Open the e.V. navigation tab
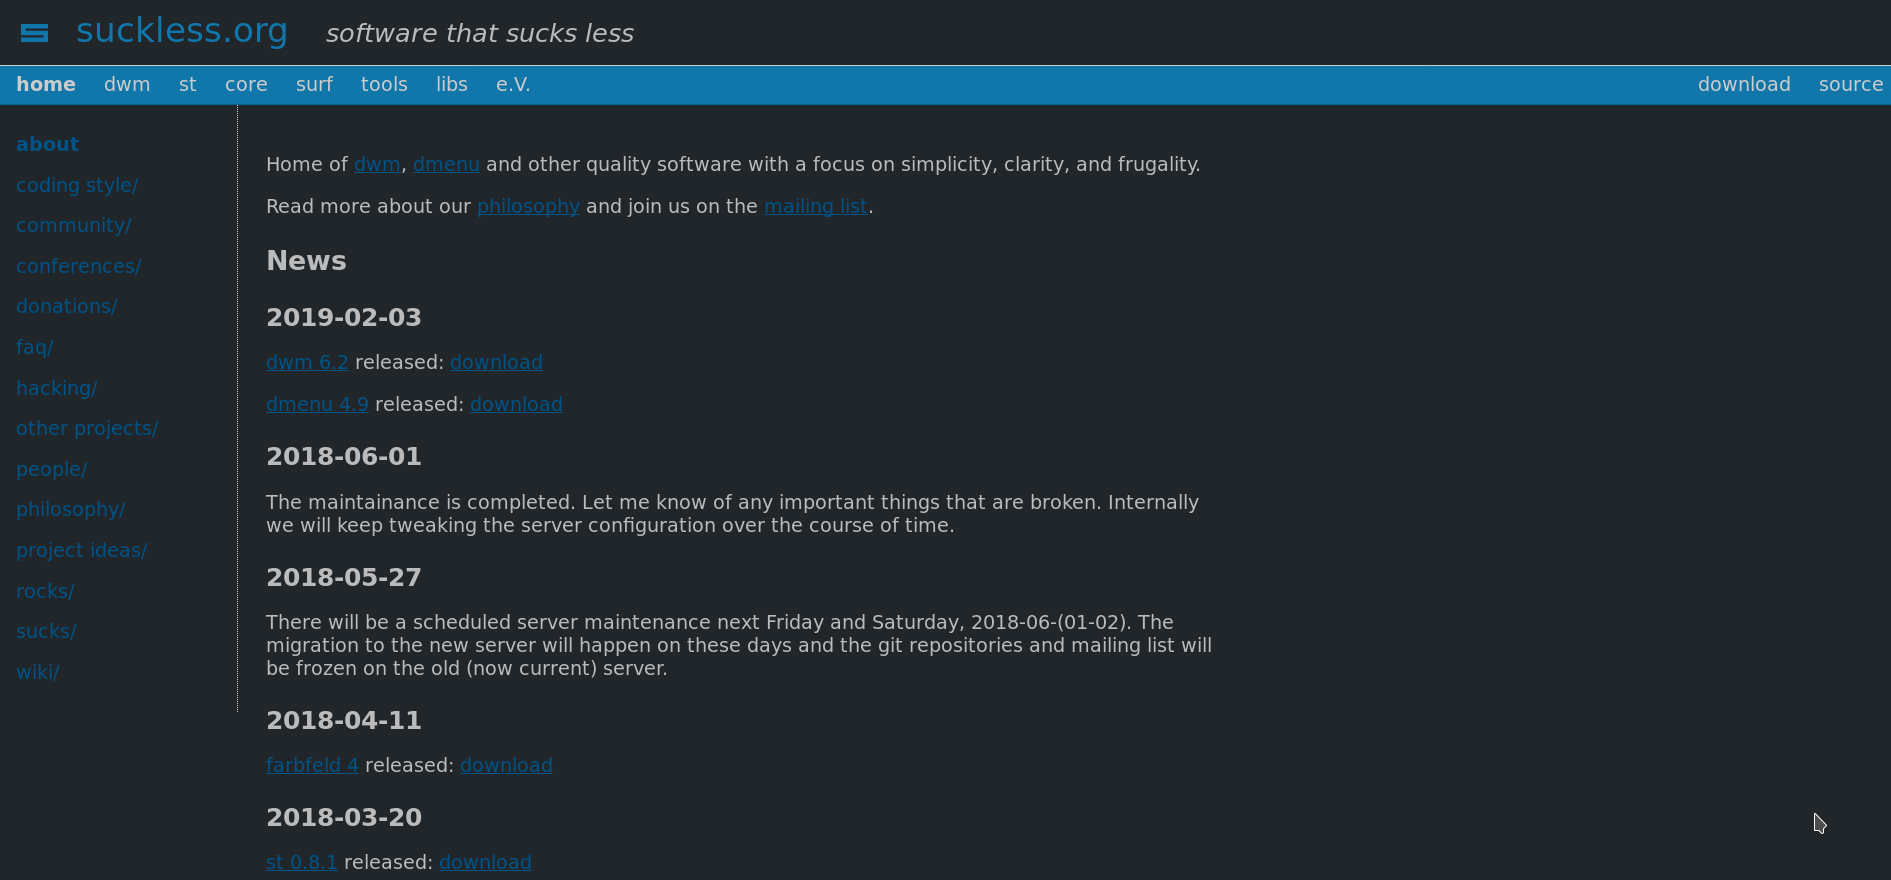 [x=513, y=85]
